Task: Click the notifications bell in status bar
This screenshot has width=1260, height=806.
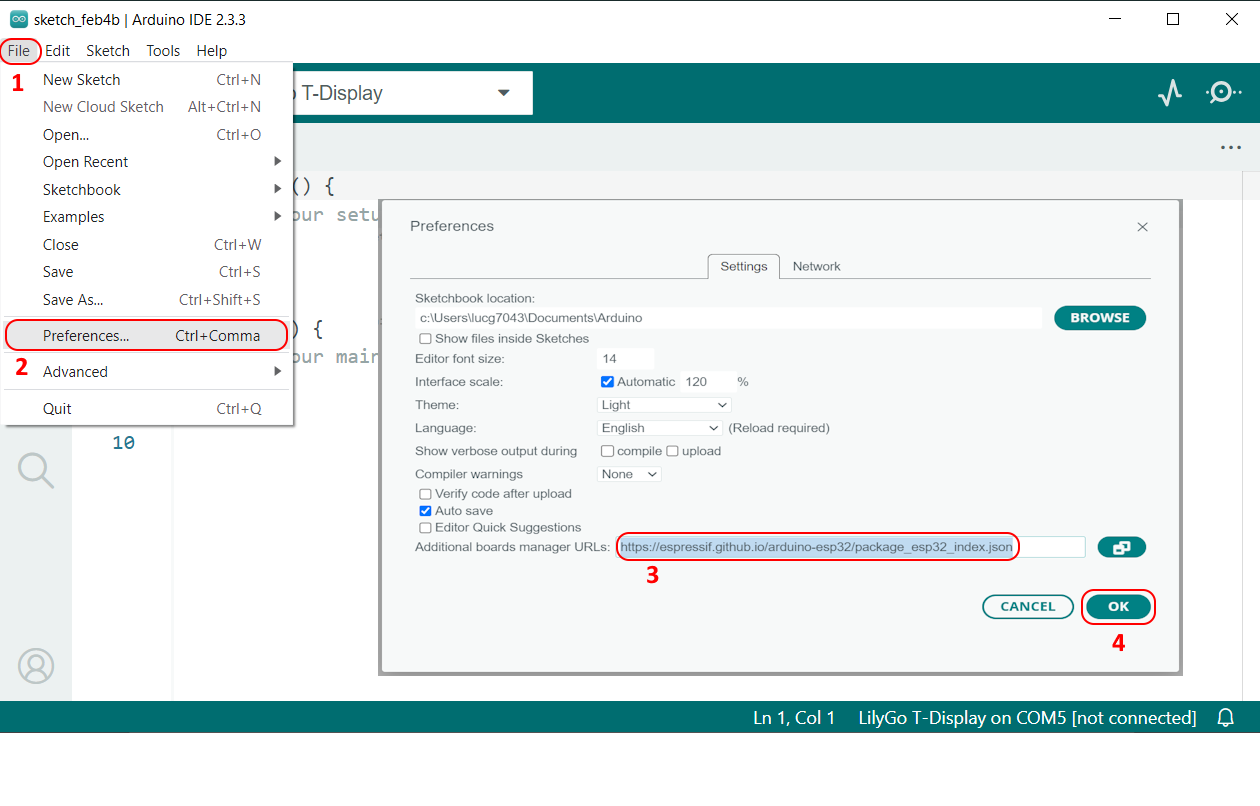Action: click(x=1225, y=718)
